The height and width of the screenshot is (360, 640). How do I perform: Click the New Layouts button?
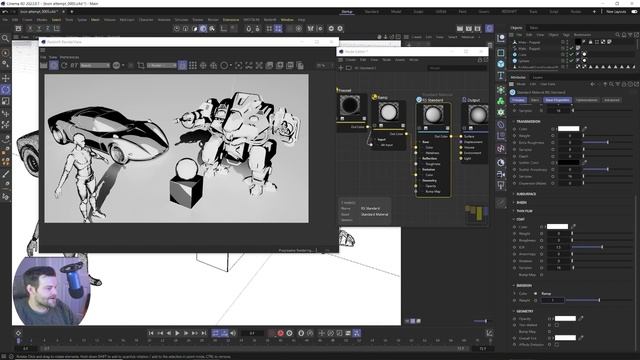[616, 12]
